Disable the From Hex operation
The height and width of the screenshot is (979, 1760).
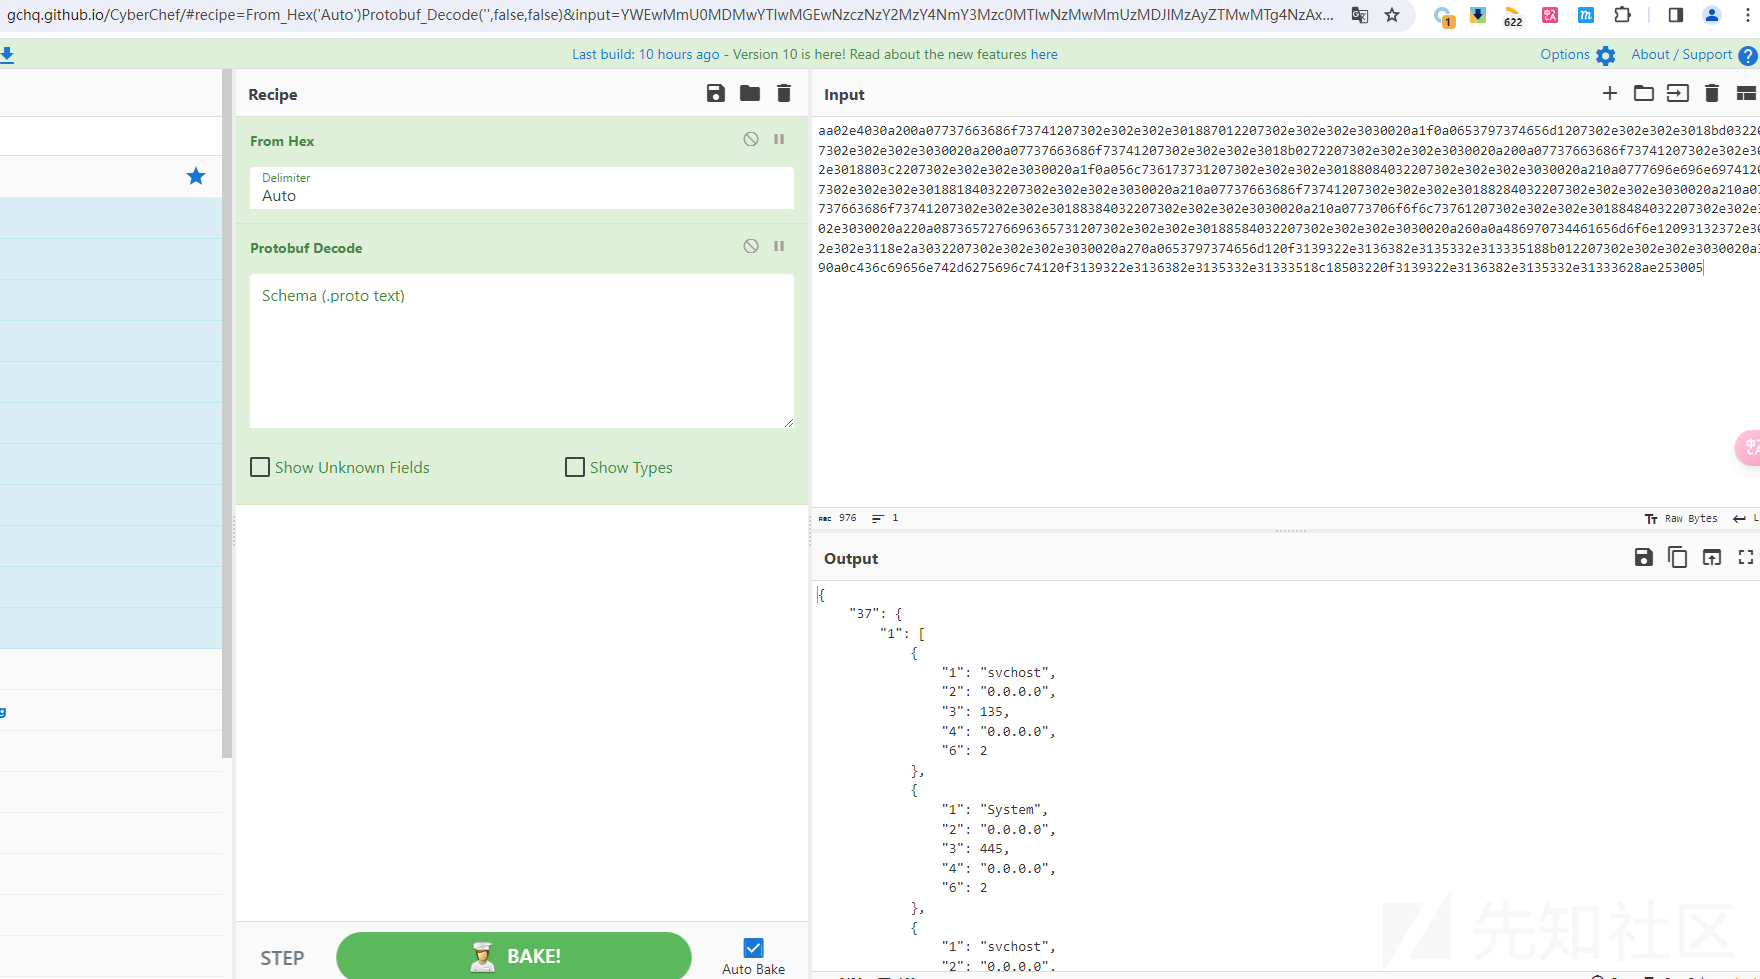click(751, 139)
